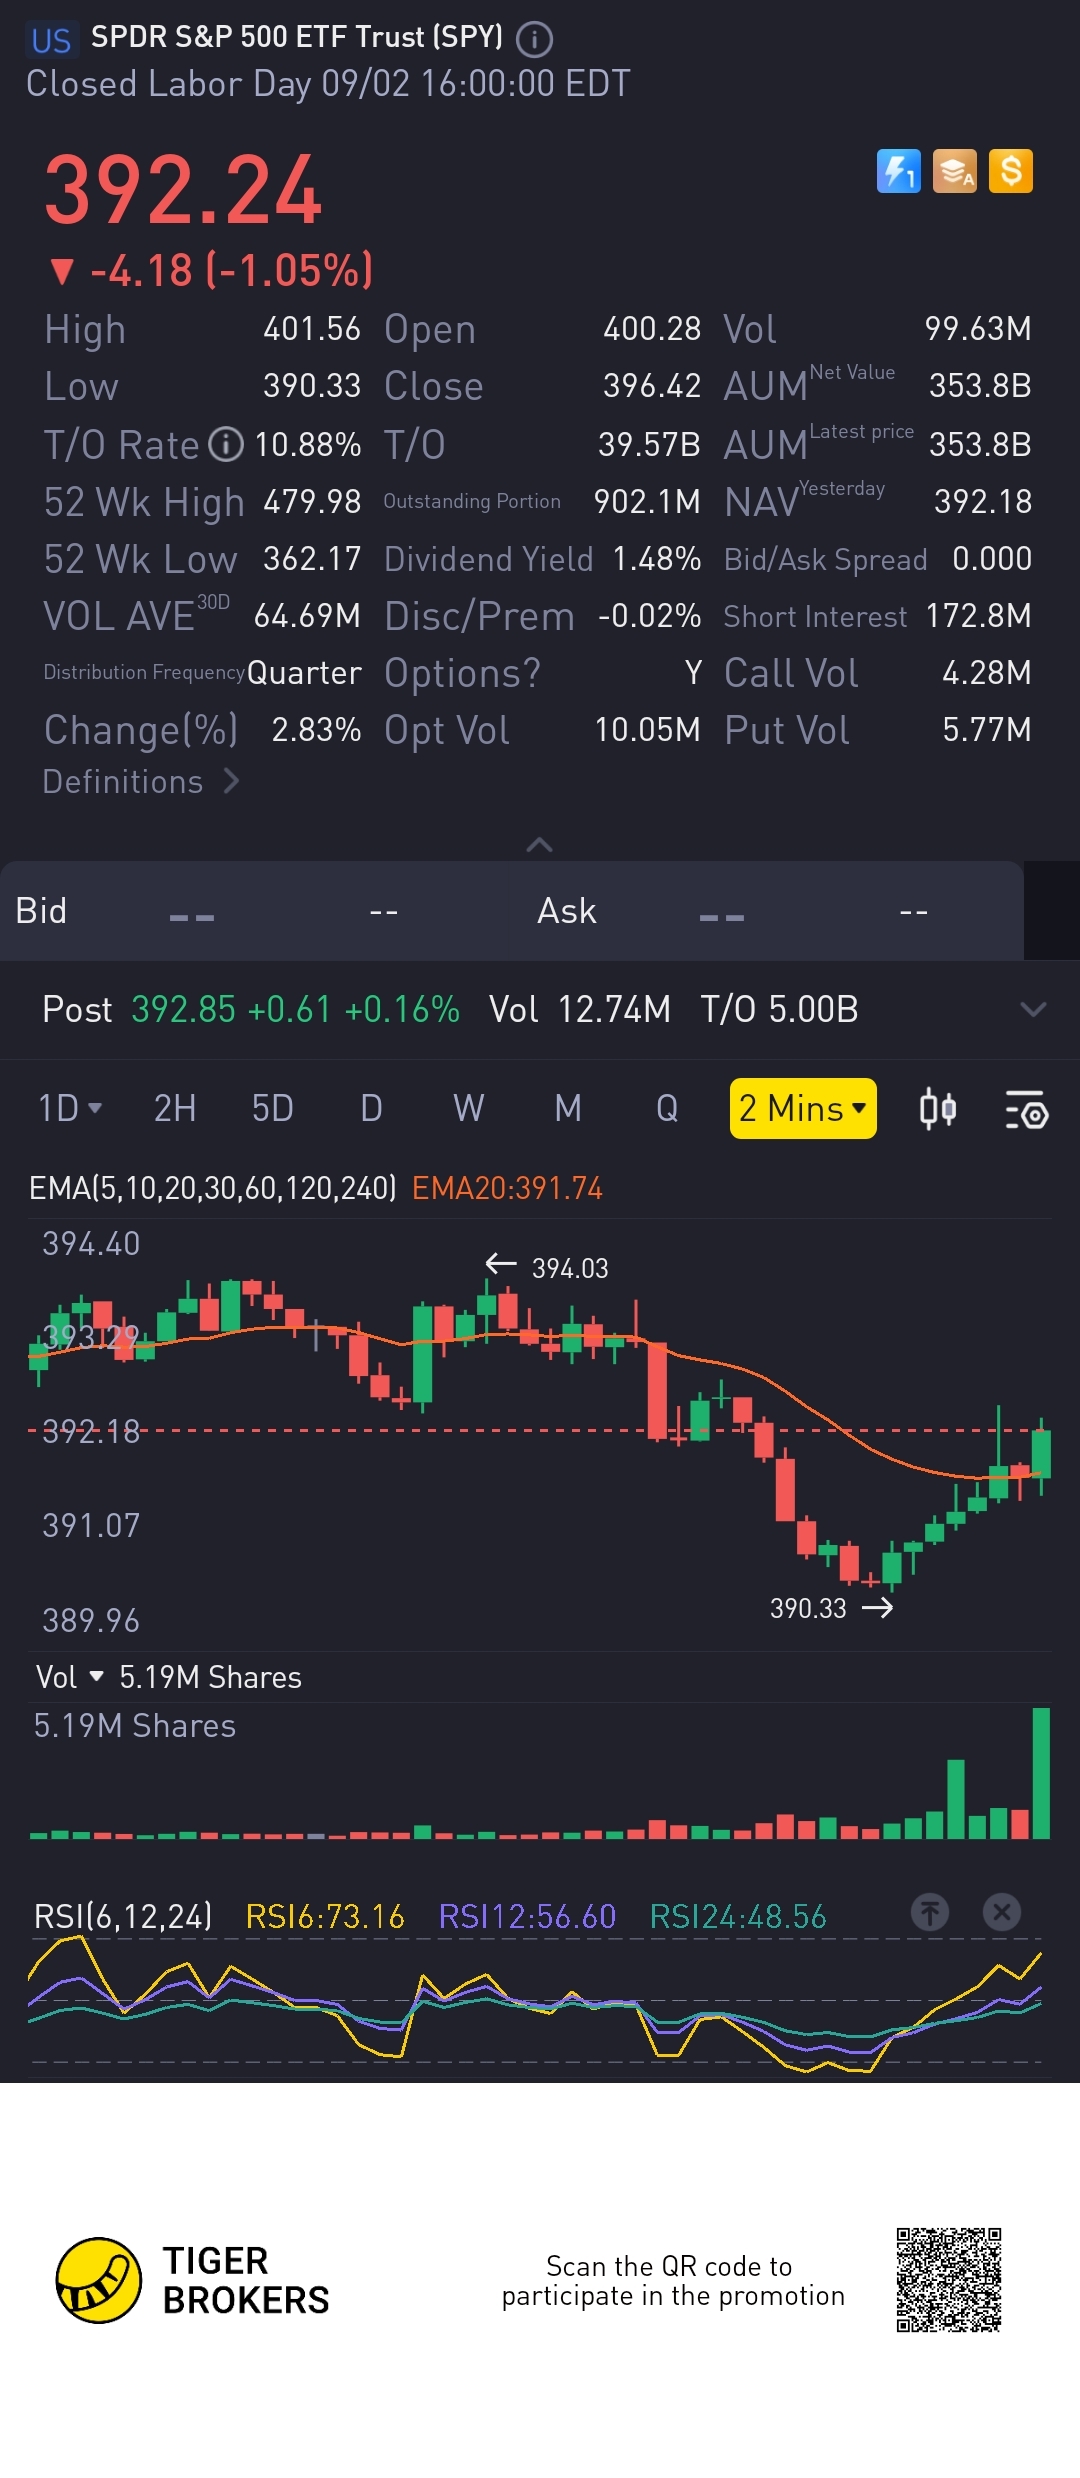Tap the orange stacked layers badge icon
The image size is (1080, 2478).
pyautogui.click(x=954, y=171)
